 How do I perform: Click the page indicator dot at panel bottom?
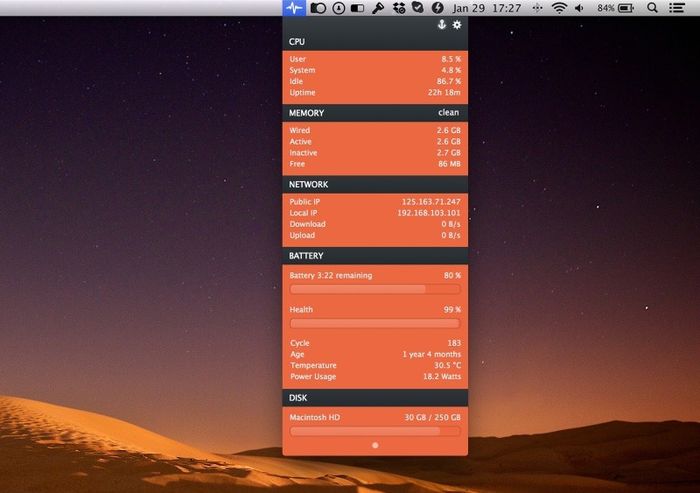point(374,445)
